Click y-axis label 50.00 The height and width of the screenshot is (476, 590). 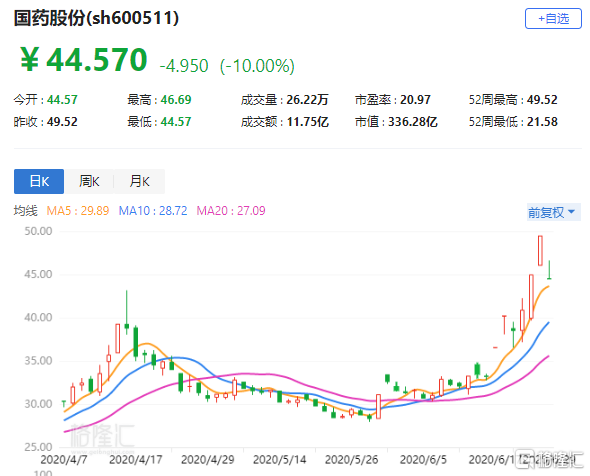click(38, 231)
